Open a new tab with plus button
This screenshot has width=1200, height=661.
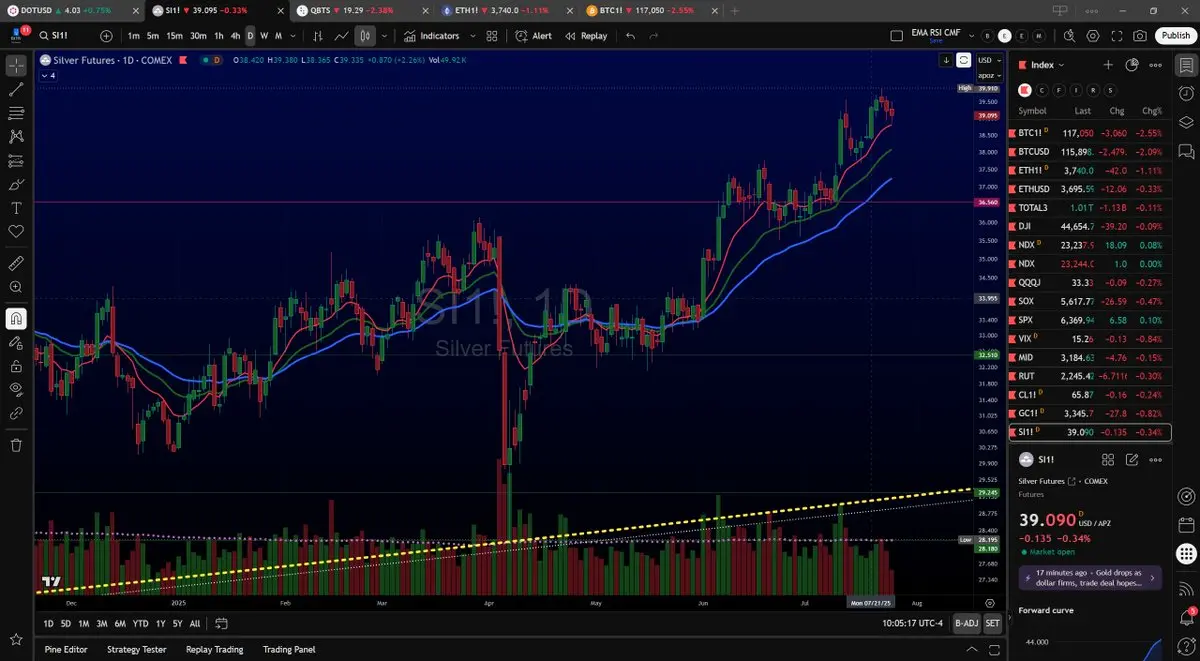[735, 10]
